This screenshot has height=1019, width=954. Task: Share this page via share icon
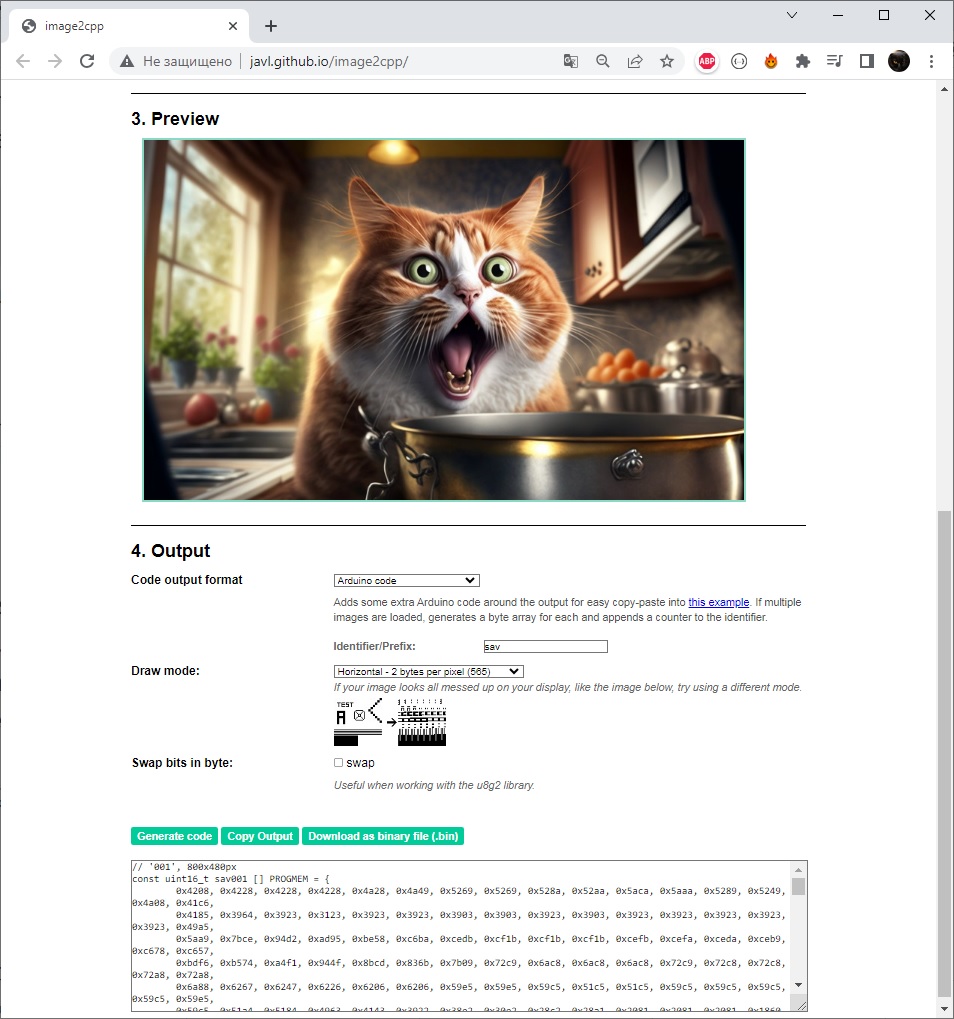(x=635, y=61)
